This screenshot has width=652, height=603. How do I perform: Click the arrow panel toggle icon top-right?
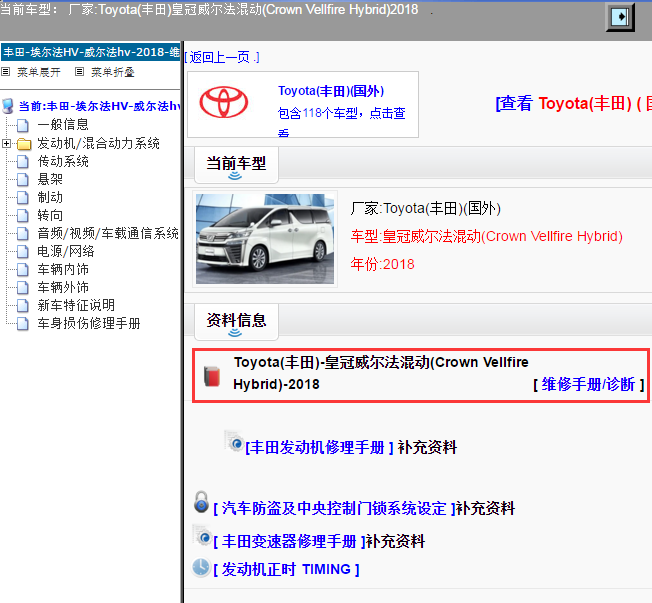pyautogui.click(x=620, y=17)
